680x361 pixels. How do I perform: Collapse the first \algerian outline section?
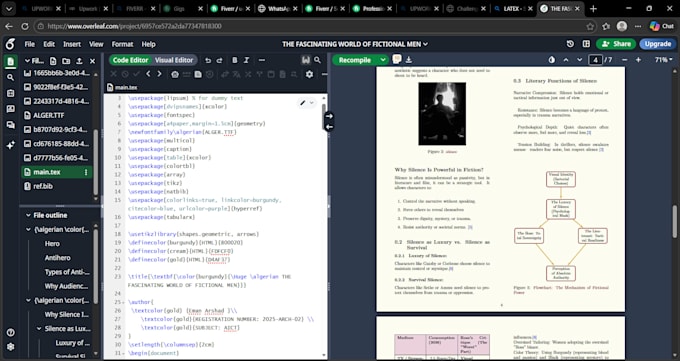coord(28,230)
